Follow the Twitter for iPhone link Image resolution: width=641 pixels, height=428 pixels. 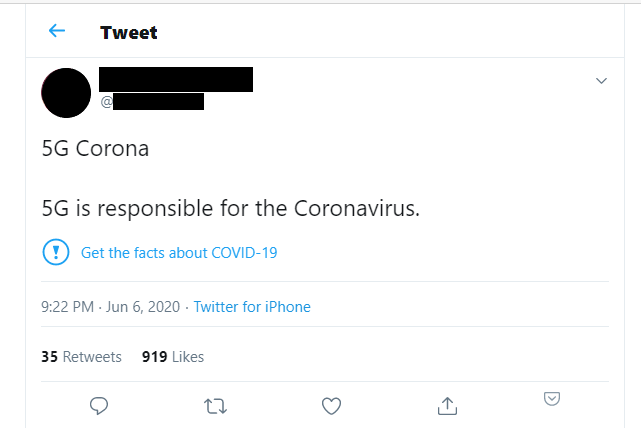tap(252, 307)
